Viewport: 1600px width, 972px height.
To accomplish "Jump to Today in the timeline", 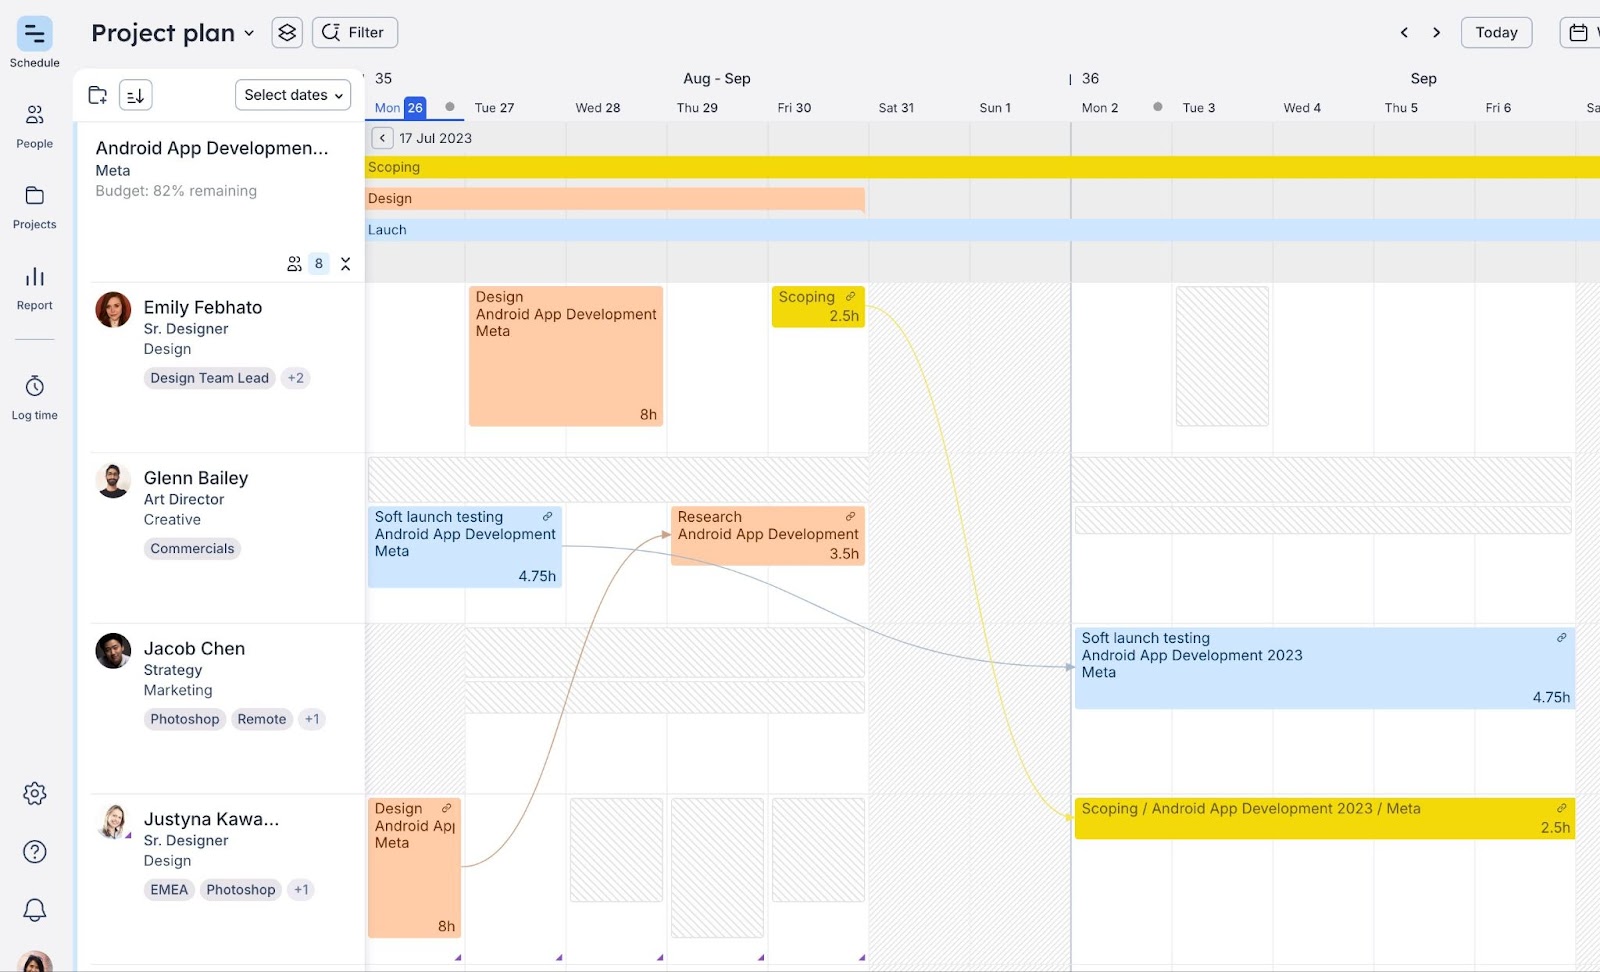I will [1496, 33].
